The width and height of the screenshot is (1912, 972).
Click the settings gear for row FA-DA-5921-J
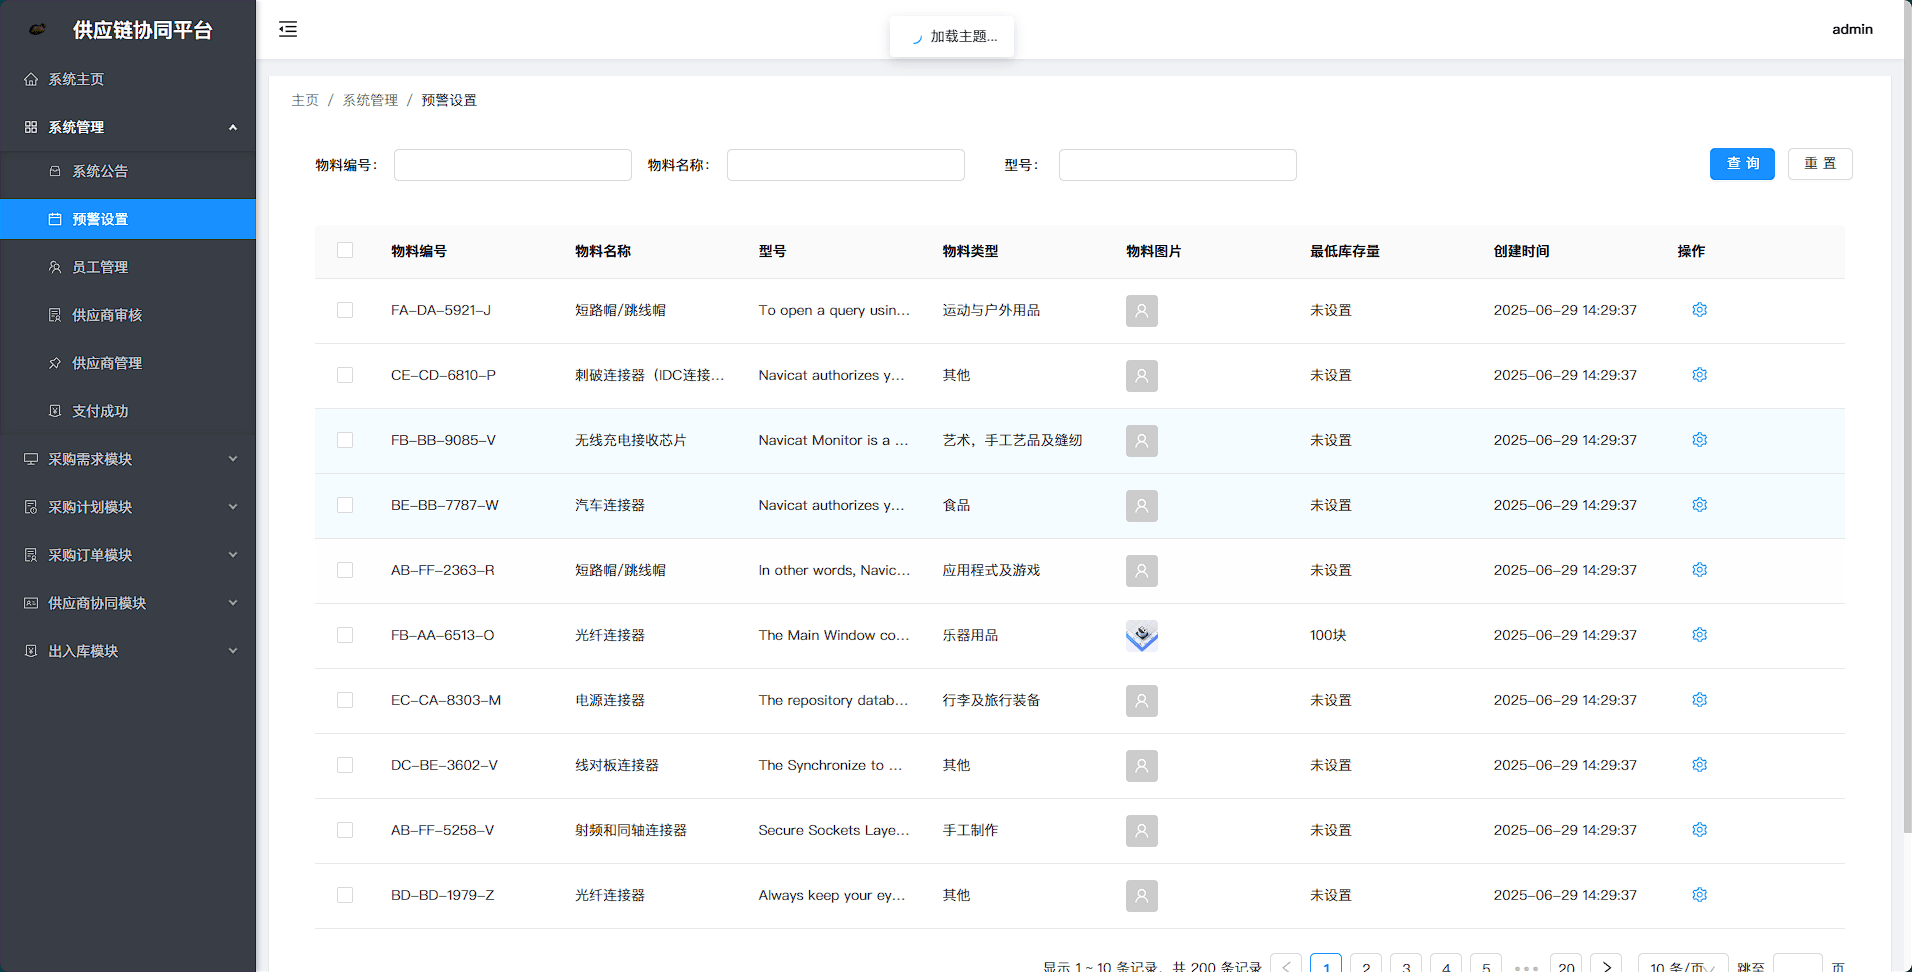(1699, 310)
